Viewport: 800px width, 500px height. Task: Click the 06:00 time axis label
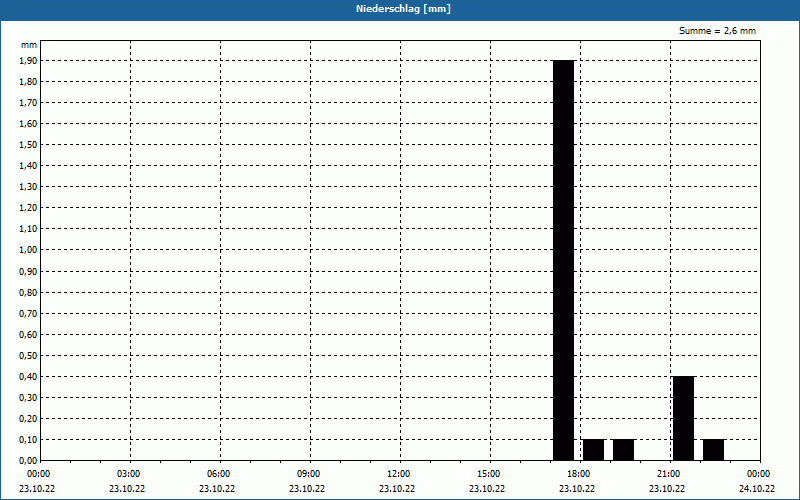click(x=218, y=474)
